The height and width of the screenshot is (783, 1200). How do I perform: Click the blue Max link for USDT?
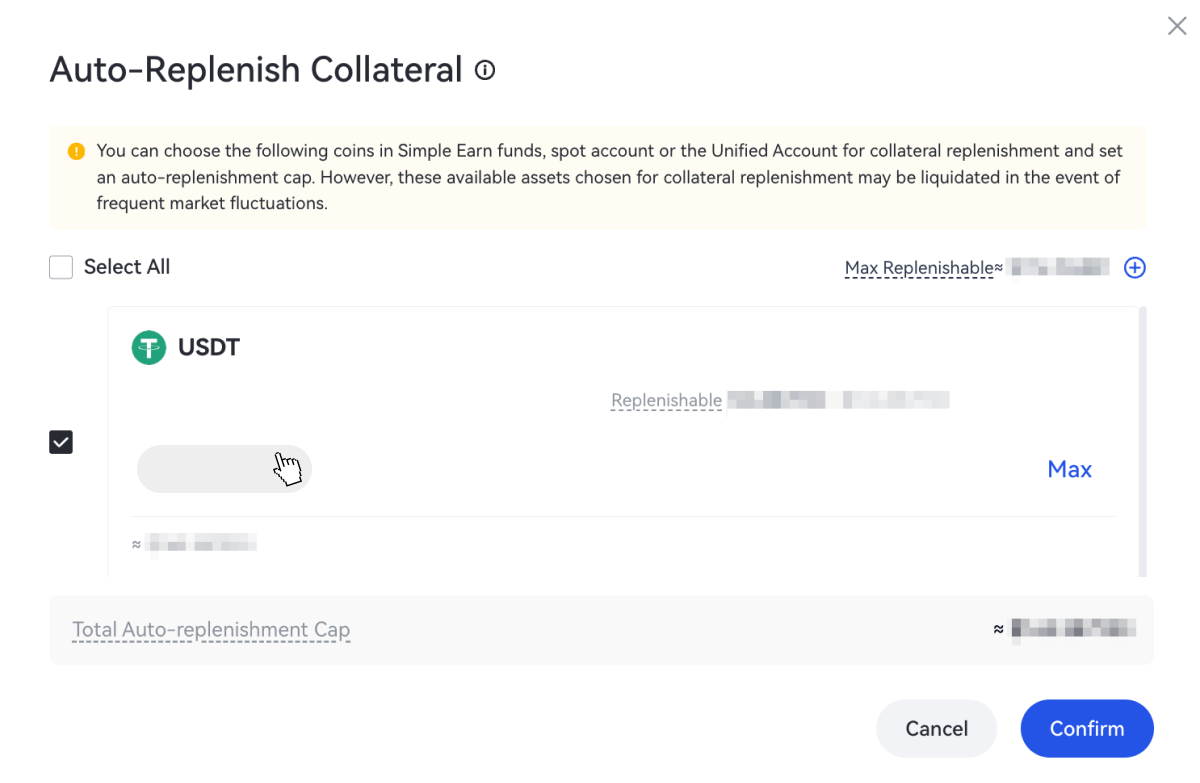pos(1069,469)
